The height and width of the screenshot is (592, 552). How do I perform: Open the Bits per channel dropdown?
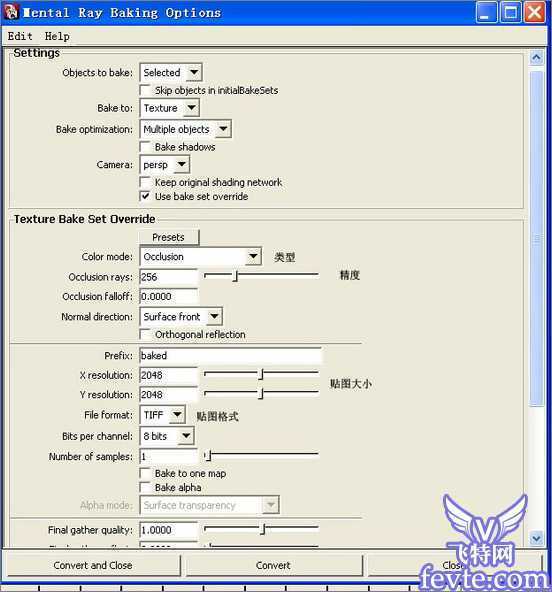click(167, 436)
